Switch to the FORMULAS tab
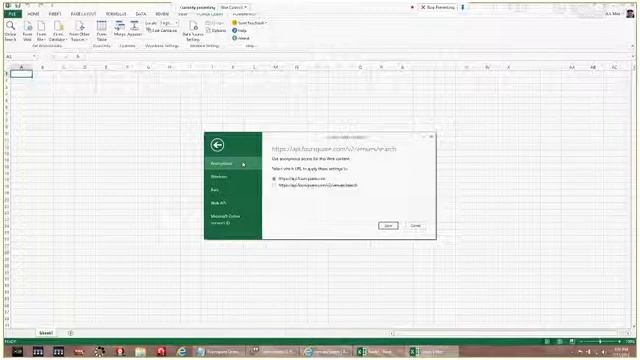 (116, 14)
